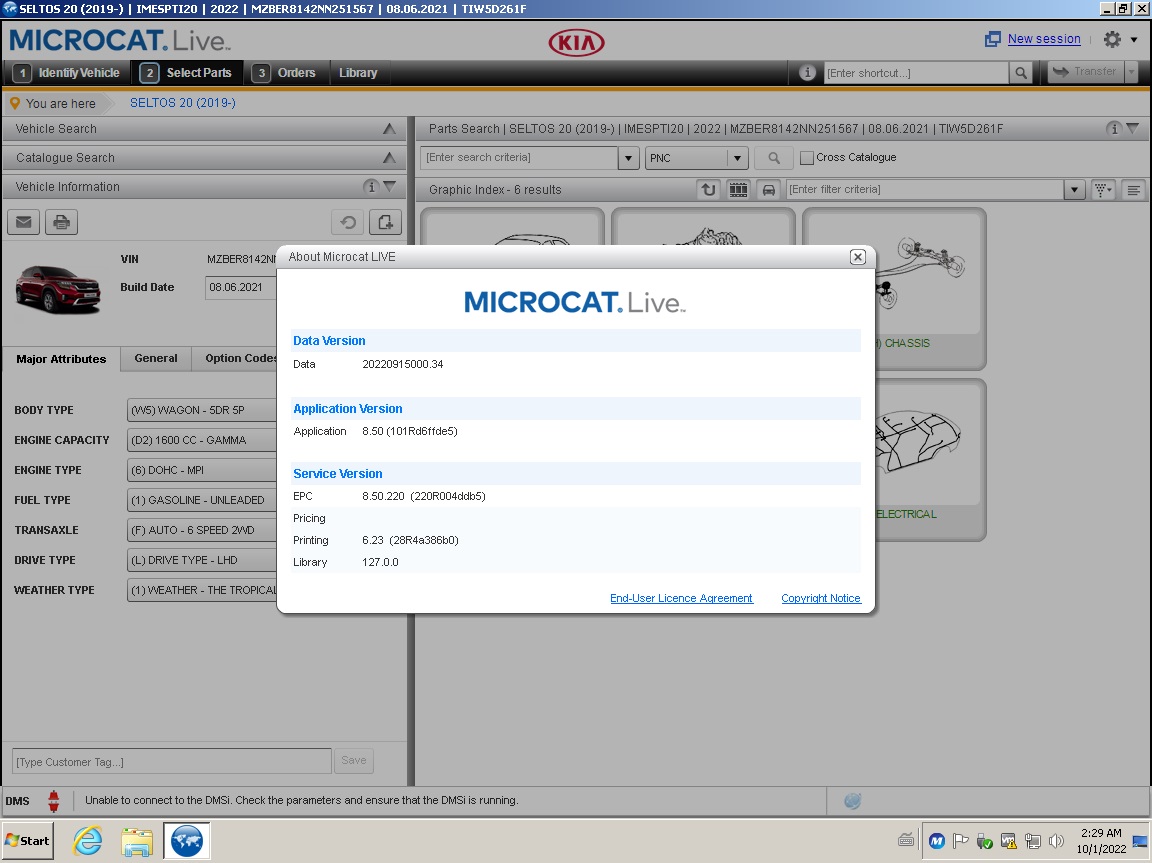
Task: Open the Library tab
Action: click(x=358, y=73)
